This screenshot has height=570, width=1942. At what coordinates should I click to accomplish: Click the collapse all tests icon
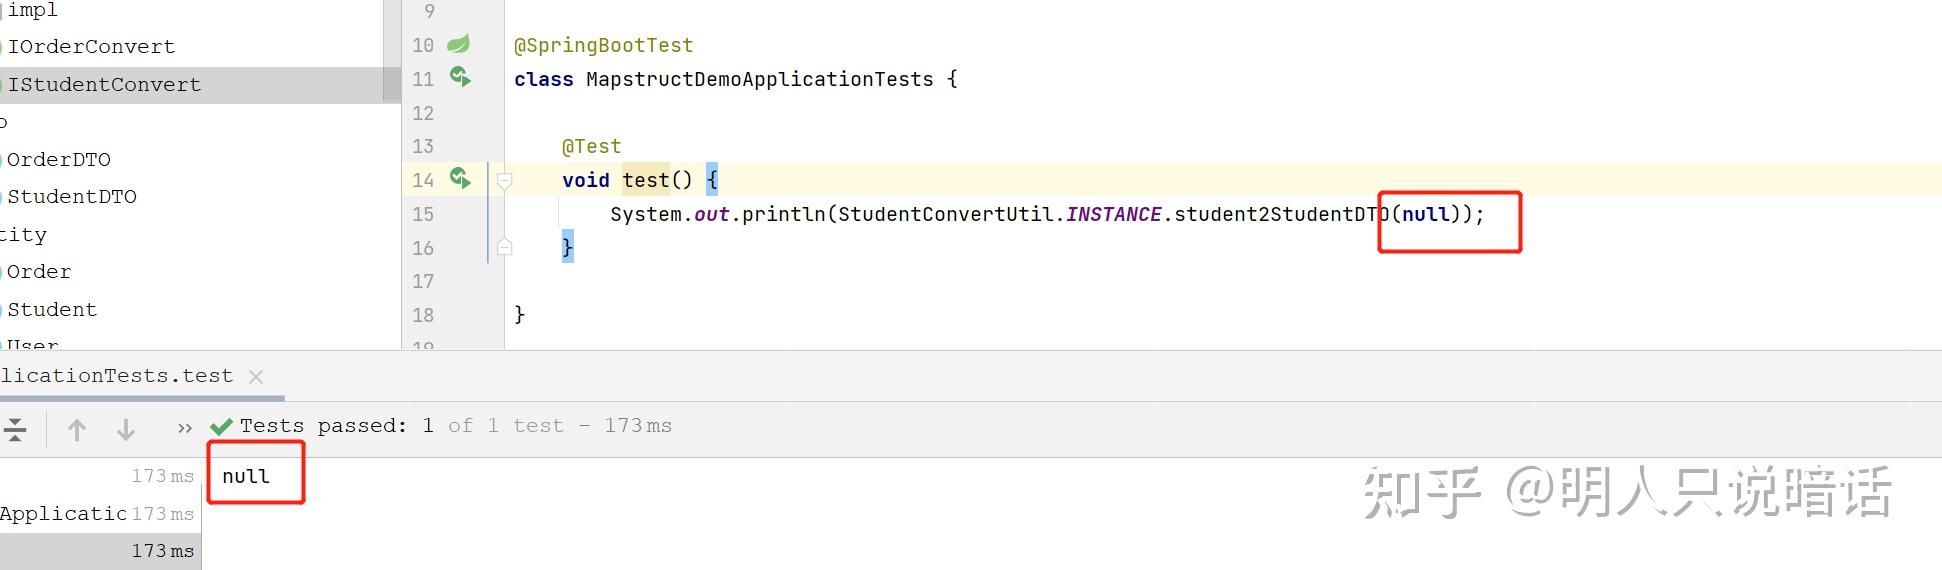tap(14, 430)
